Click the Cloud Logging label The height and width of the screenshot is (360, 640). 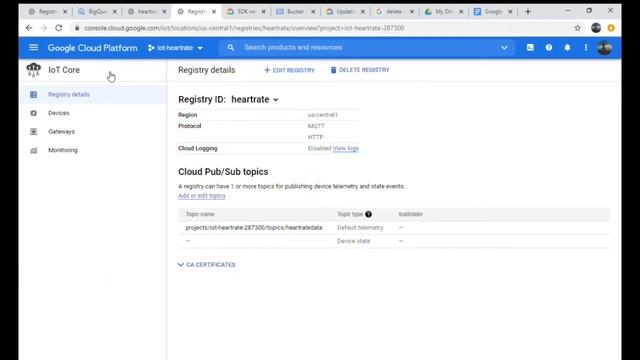tap(198, 149)
